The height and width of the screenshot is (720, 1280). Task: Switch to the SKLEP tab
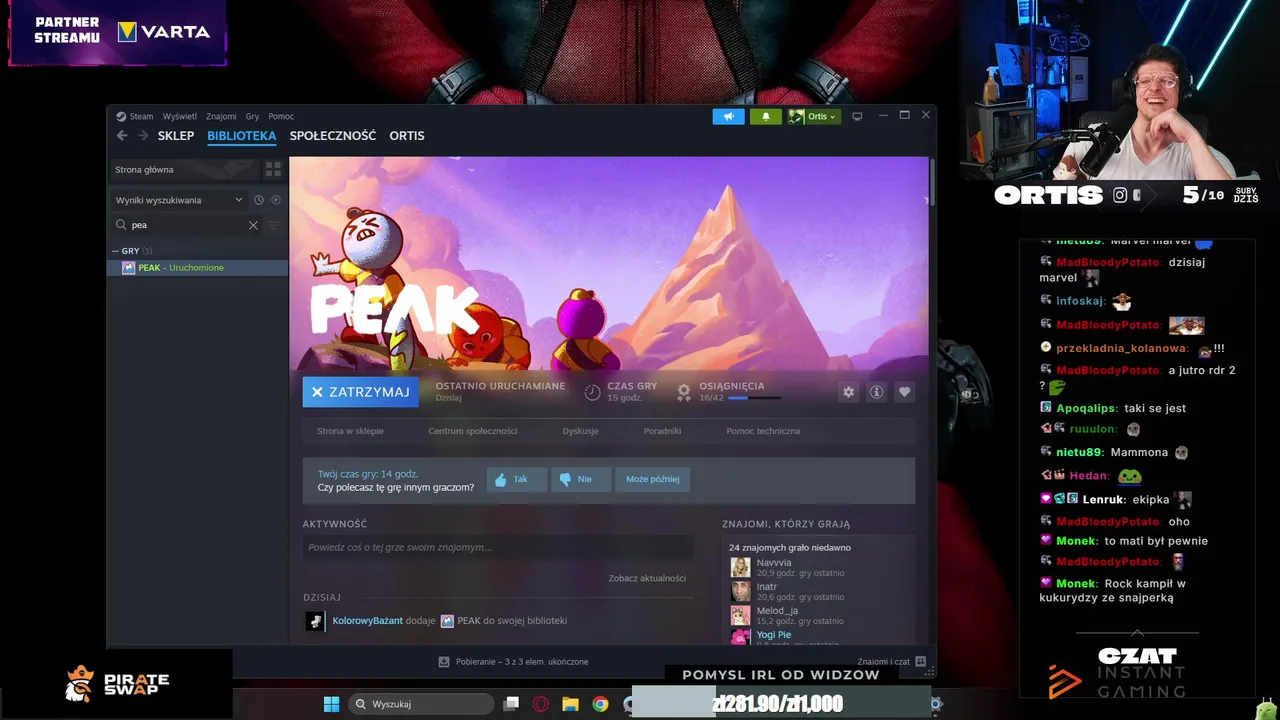pyautogui.click(x=176, y=136)
